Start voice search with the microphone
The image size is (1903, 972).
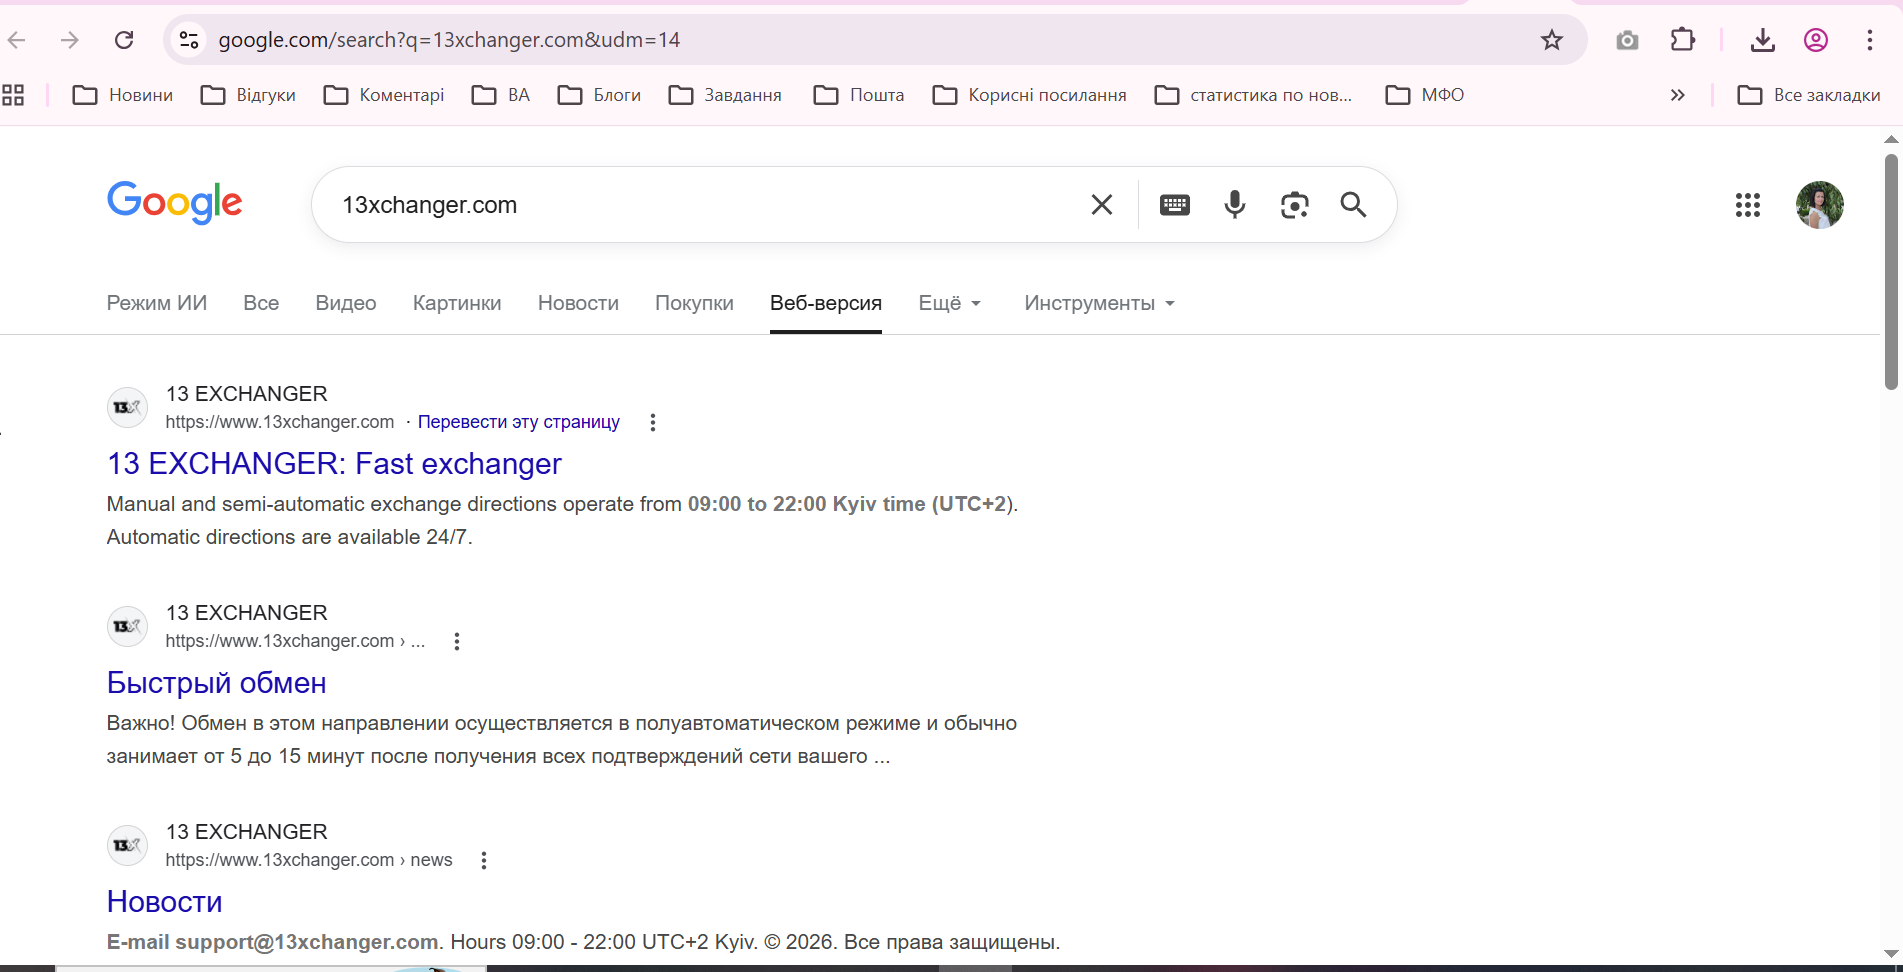1235,205
